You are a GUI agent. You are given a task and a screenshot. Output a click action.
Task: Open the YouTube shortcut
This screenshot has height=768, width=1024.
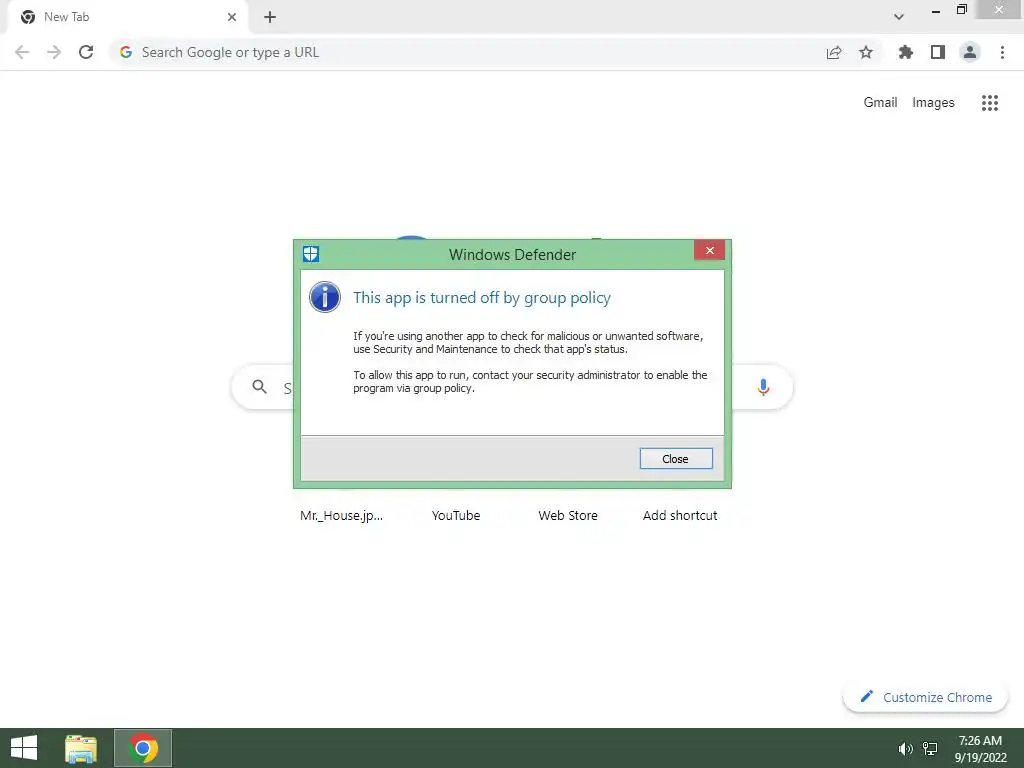(456, 515)
